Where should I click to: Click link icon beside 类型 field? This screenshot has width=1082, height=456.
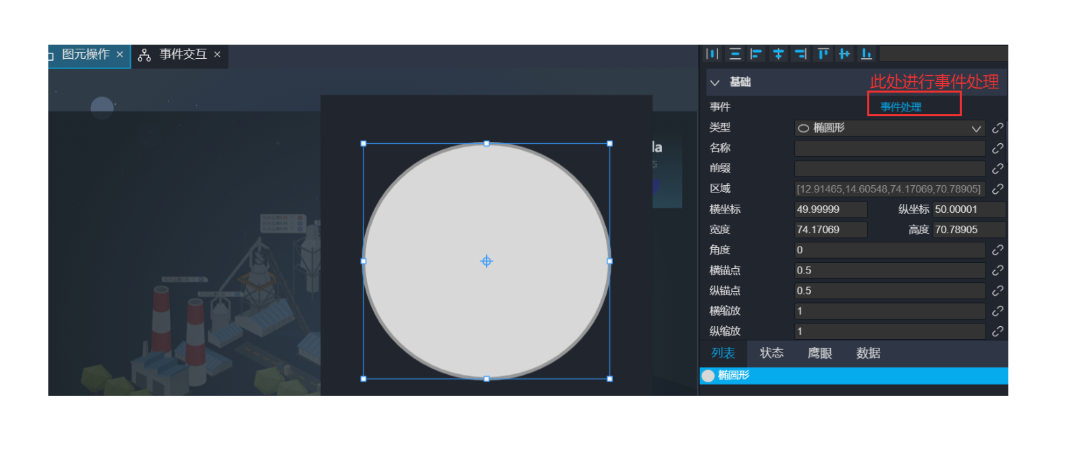[997, 128]
